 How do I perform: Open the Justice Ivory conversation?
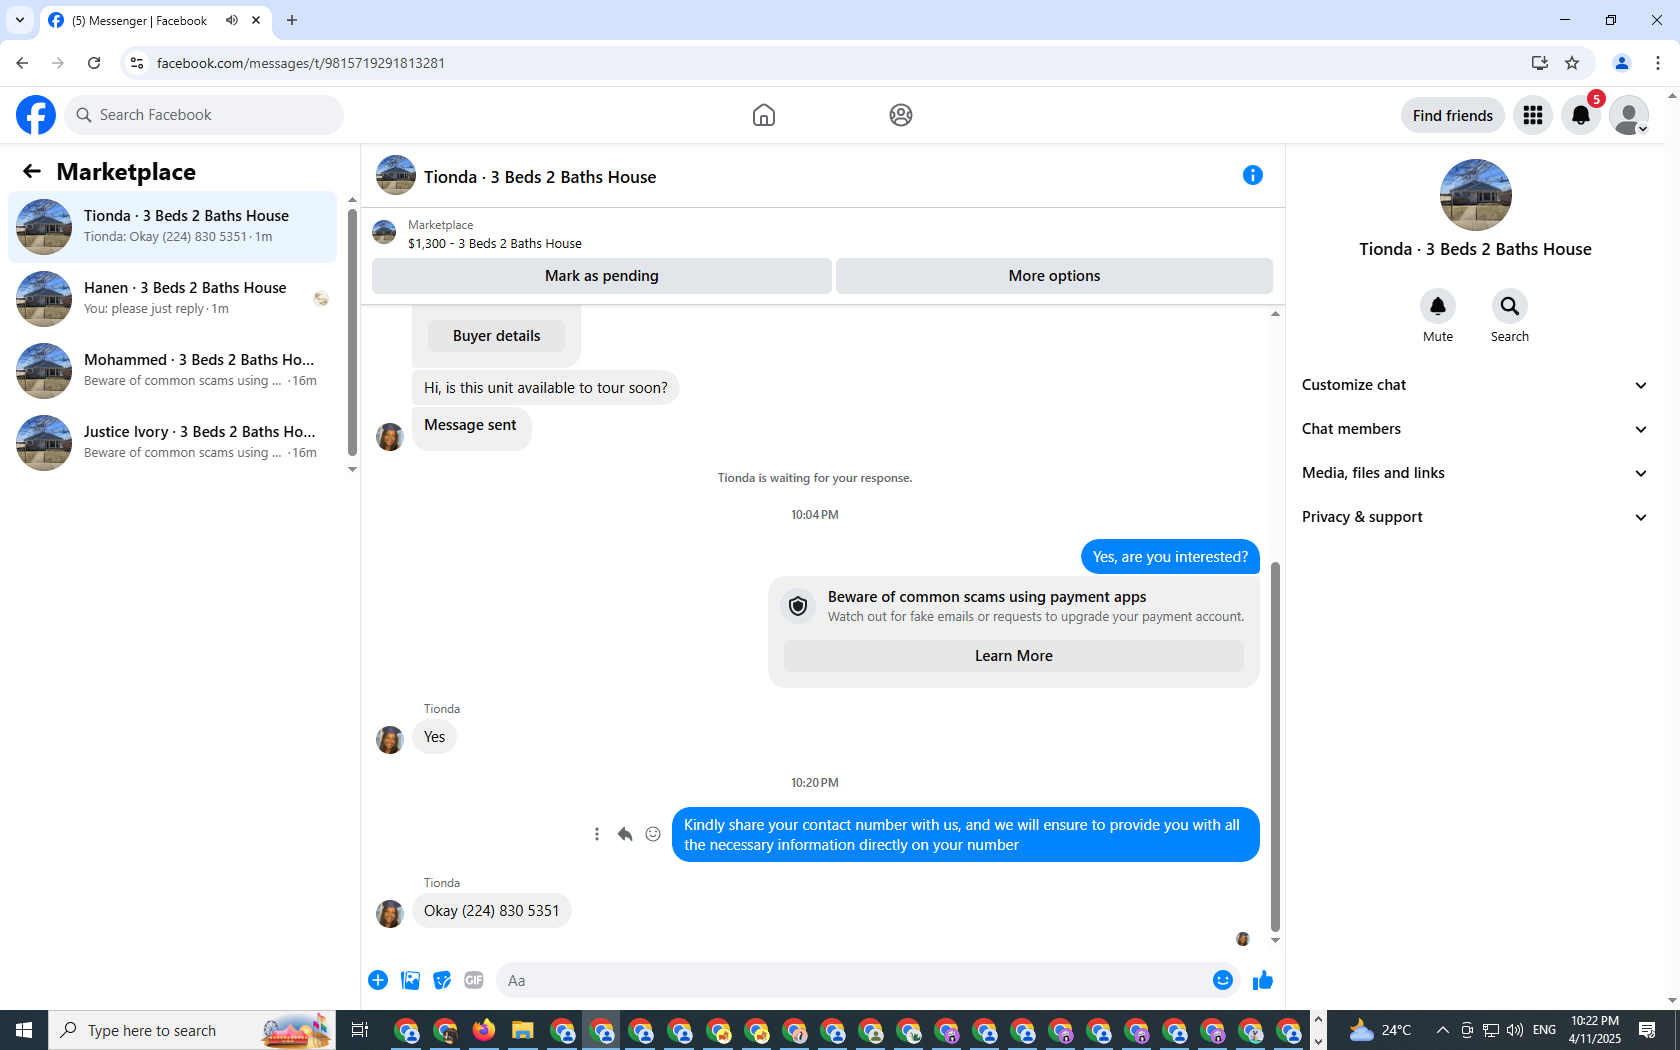click(172, 443)
